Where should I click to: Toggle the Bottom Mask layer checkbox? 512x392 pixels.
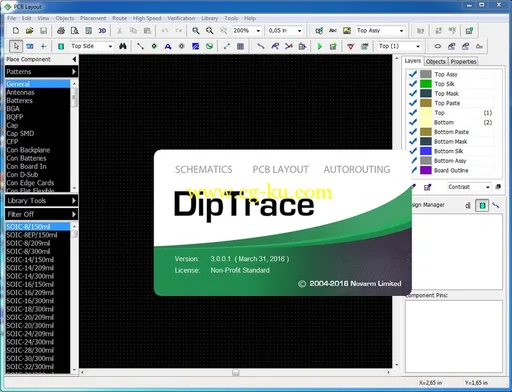(x=413, y=142)
